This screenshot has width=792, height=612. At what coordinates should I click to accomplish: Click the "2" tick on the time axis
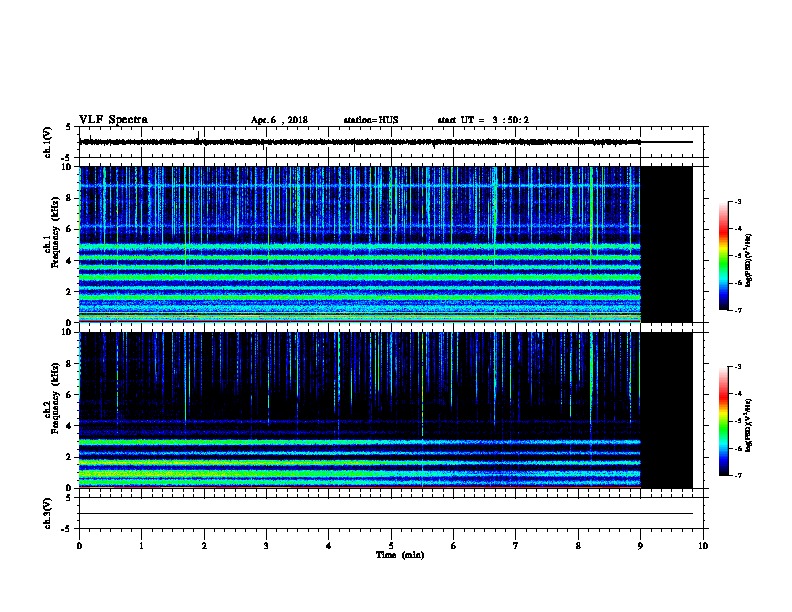[204, 545]
